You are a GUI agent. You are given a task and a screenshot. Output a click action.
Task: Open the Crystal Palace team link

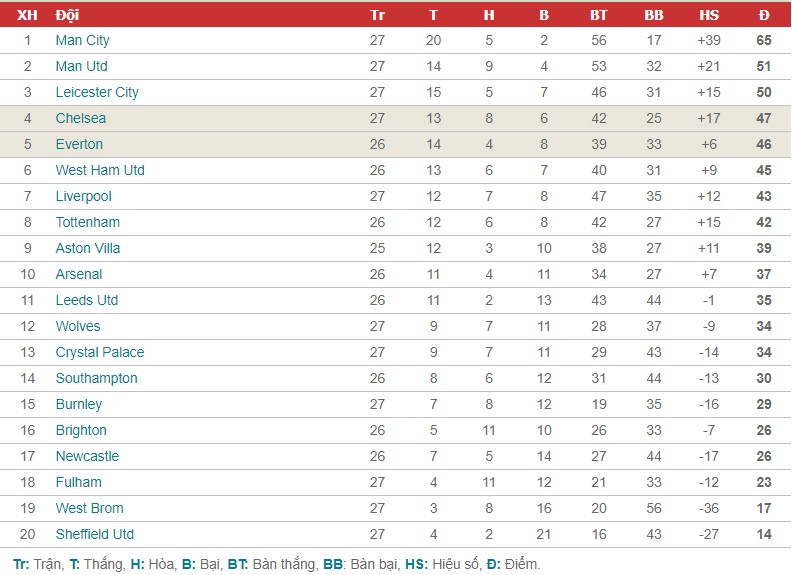pyautogui.click(x=100, y=352)
